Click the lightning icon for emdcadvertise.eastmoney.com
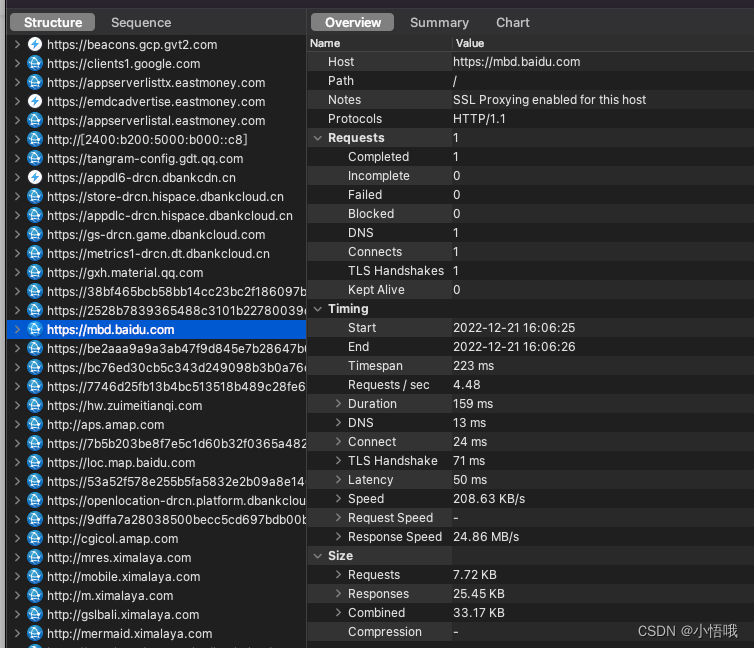754x648 pixels. pos(35,101)
